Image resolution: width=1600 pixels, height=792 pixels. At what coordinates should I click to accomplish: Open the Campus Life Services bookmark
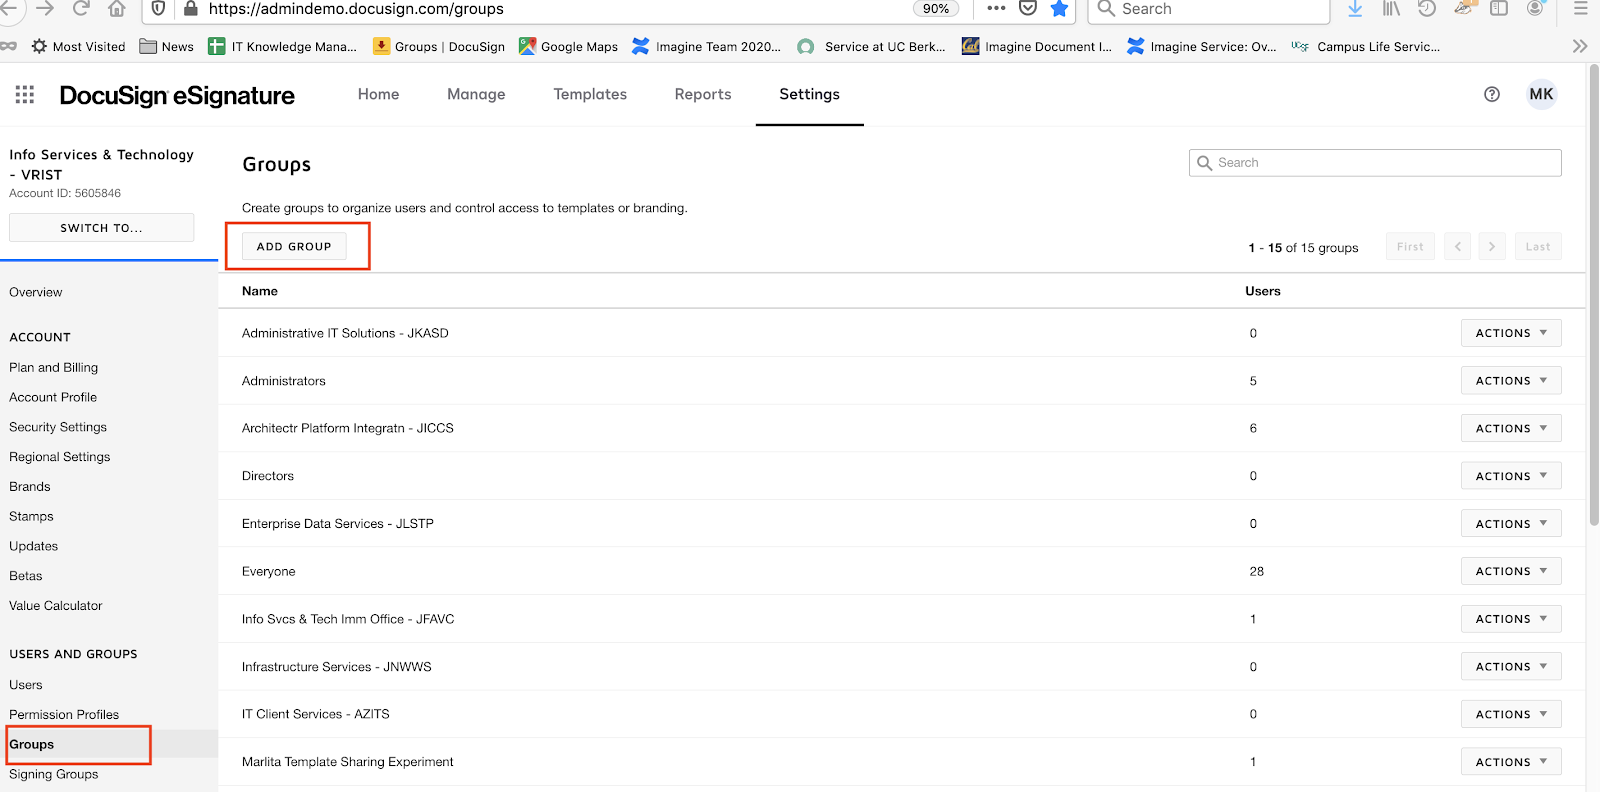pyautogui.click(x=1366, y=46)
